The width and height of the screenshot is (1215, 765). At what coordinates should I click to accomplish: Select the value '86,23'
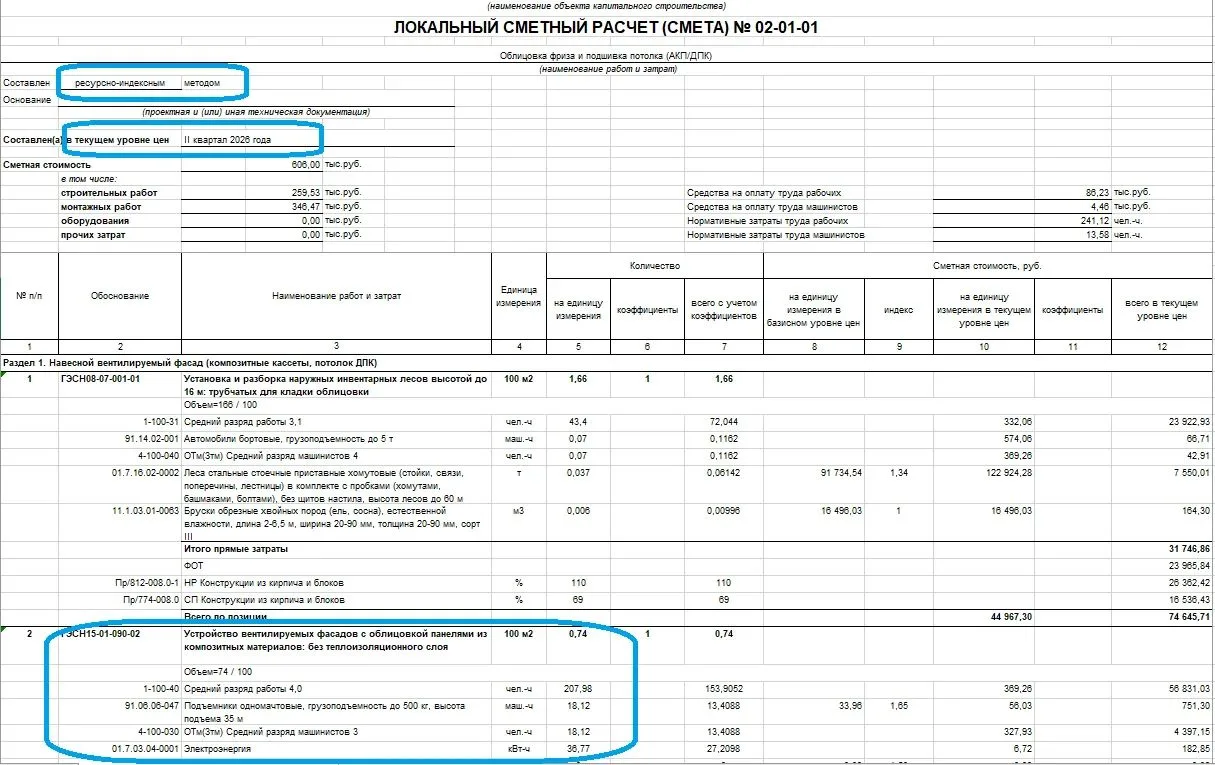click(1097, 192)
